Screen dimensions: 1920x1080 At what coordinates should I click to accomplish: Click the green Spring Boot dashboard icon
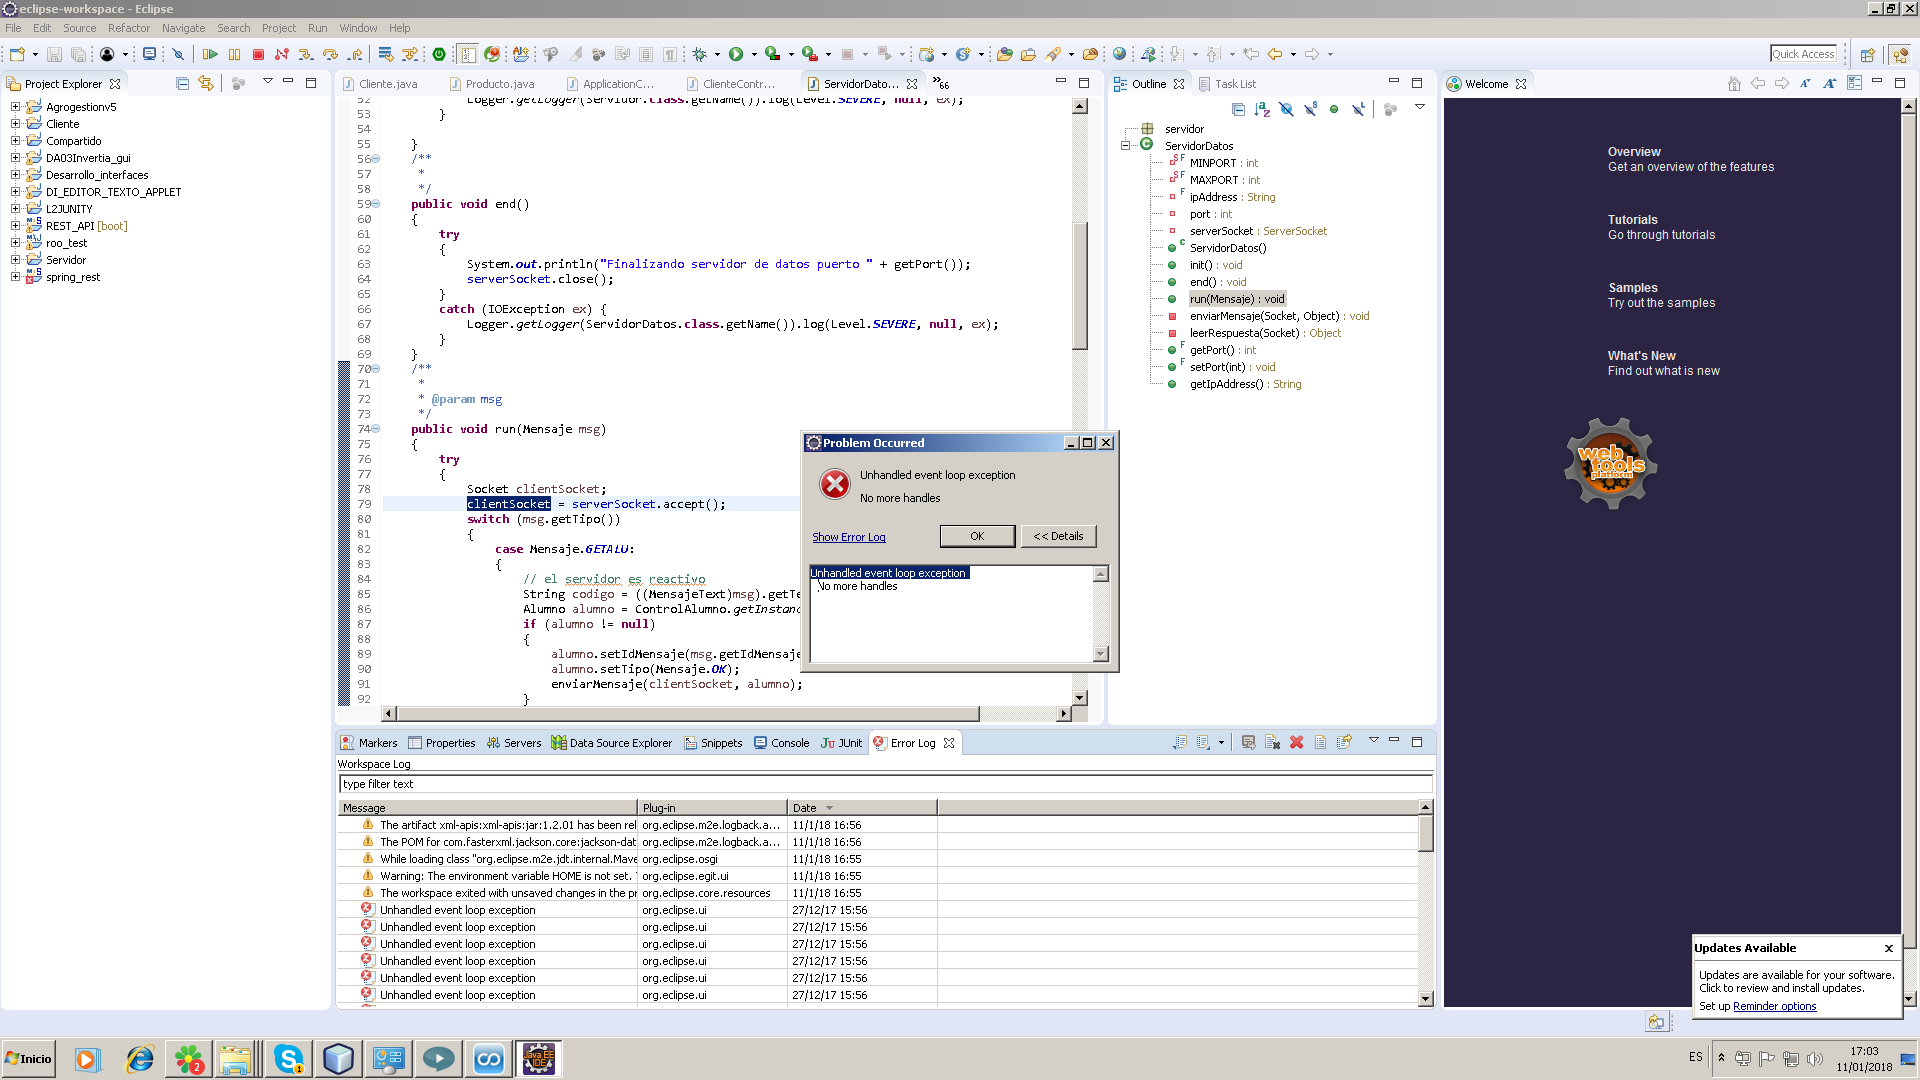pyautogui.click(x=439, y=55)
